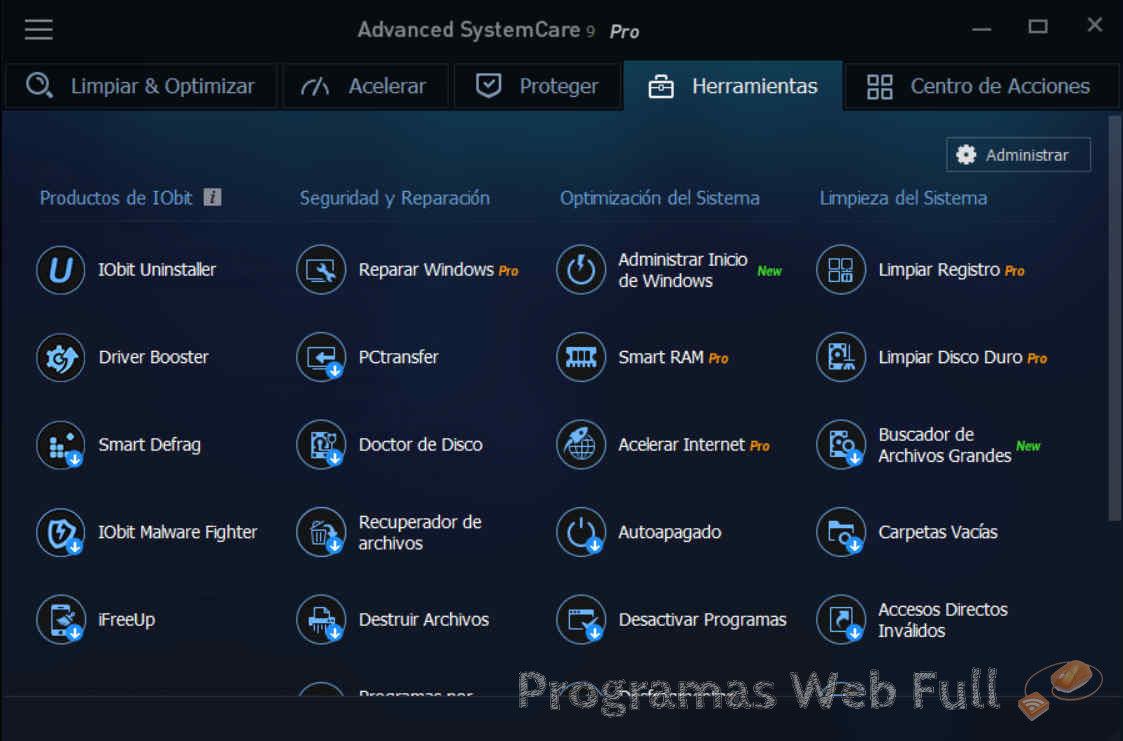Image resolution: width=1123 pixels, height=741 pixels.
Task: Click Seguridad y Reparación heading
Action: (395, 198)
